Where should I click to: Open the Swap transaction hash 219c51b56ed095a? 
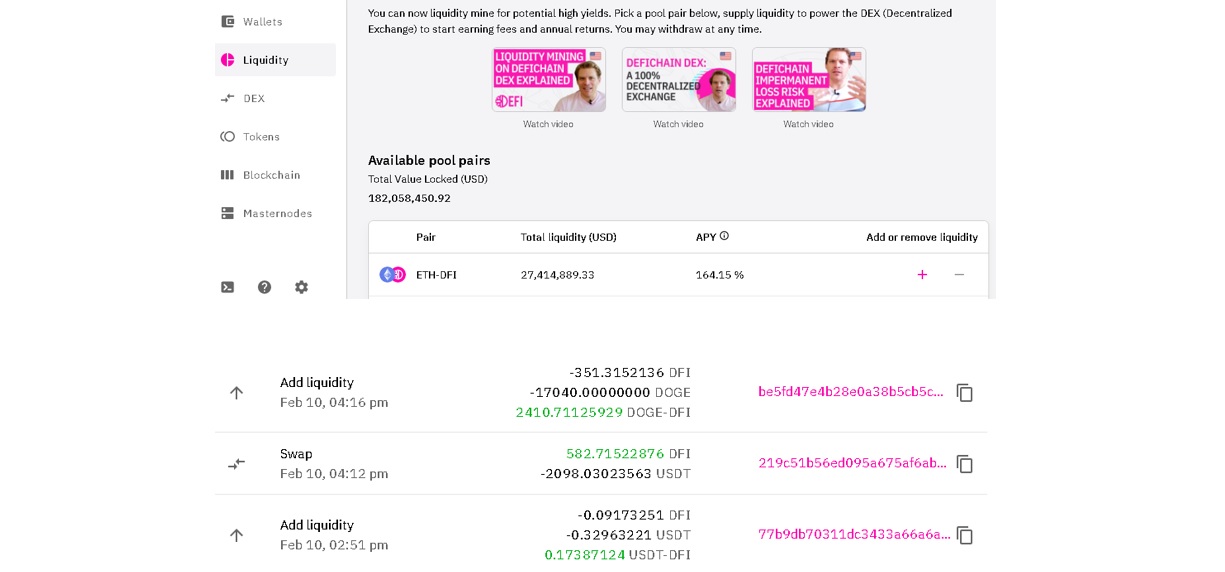click(x=853, y=463)
